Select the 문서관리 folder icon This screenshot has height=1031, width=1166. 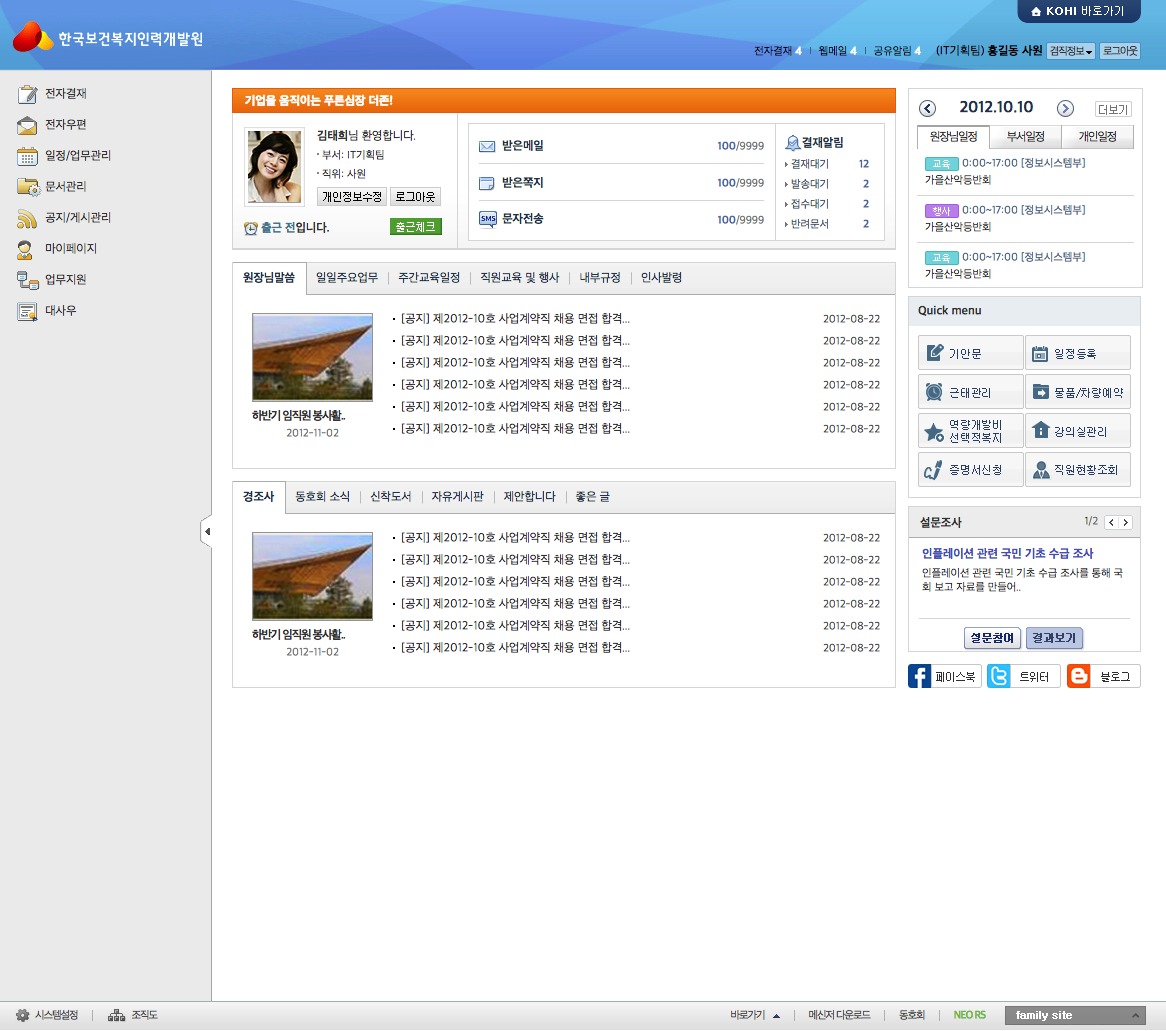tap(27, 187)
